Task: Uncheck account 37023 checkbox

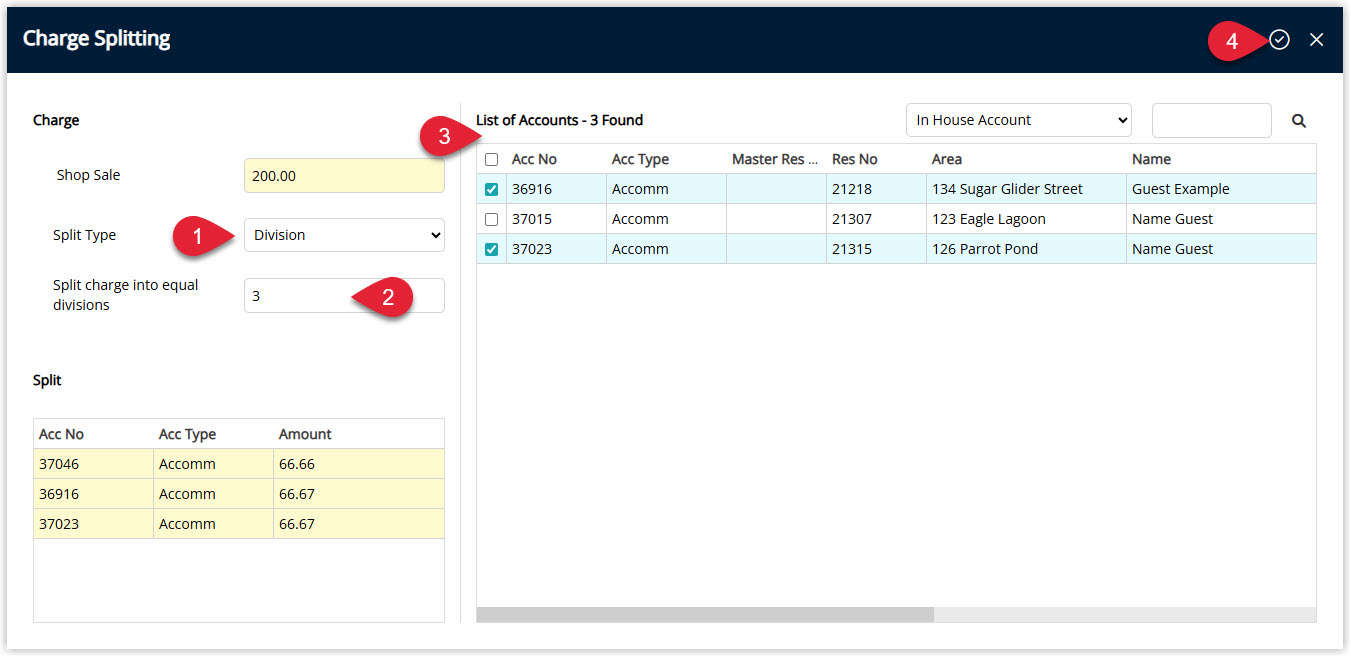Action: [491, 250]
